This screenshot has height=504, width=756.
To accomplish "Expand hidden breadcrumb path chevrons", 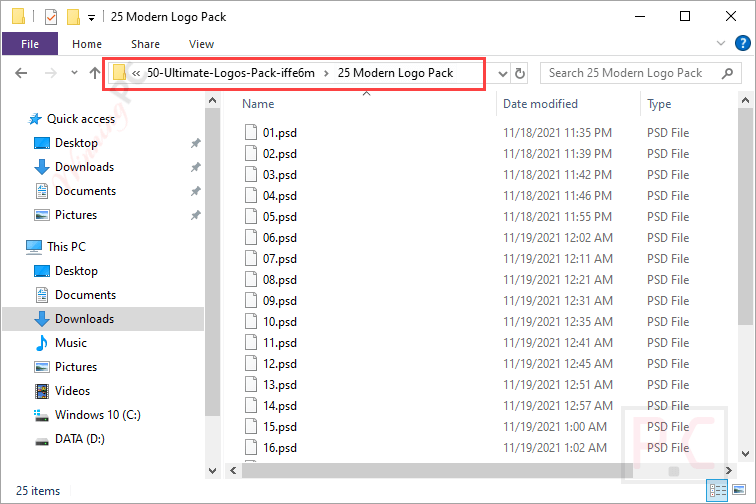I will tap(136, 73).
